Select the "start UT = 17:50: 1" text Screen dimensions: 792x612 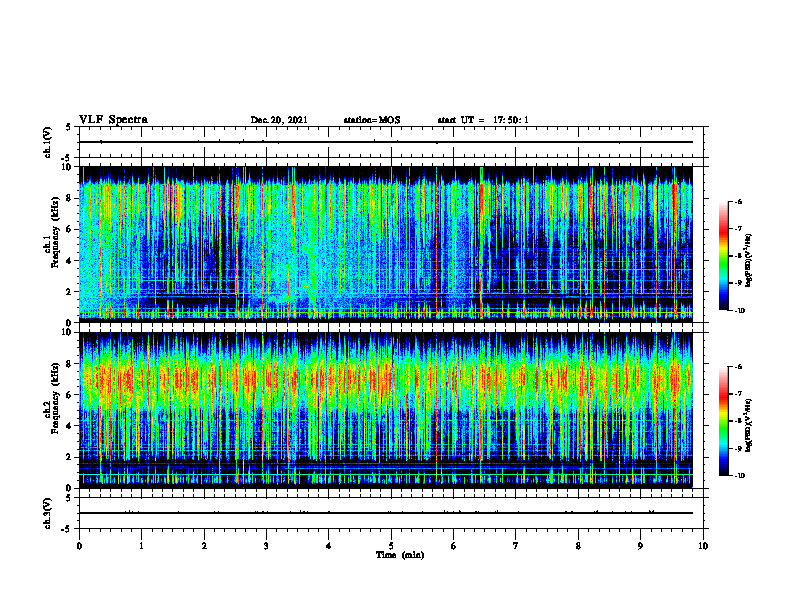[483, 120]
